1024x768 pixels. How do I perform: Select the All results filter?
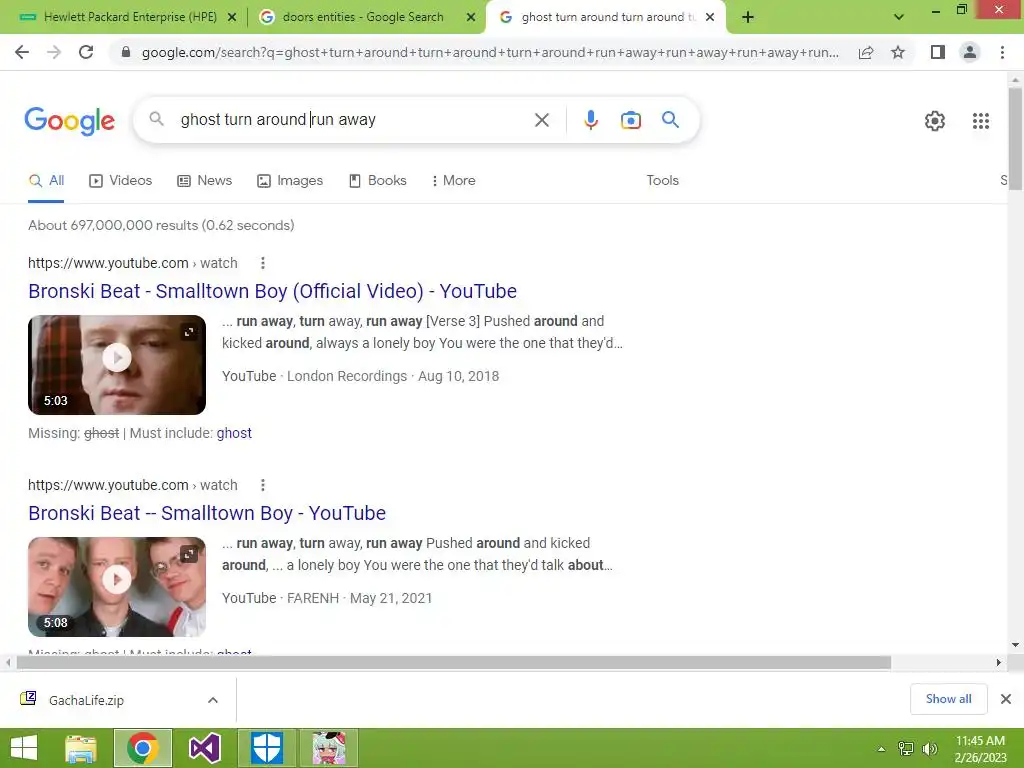pyautogui.click(x=46, y=181)
